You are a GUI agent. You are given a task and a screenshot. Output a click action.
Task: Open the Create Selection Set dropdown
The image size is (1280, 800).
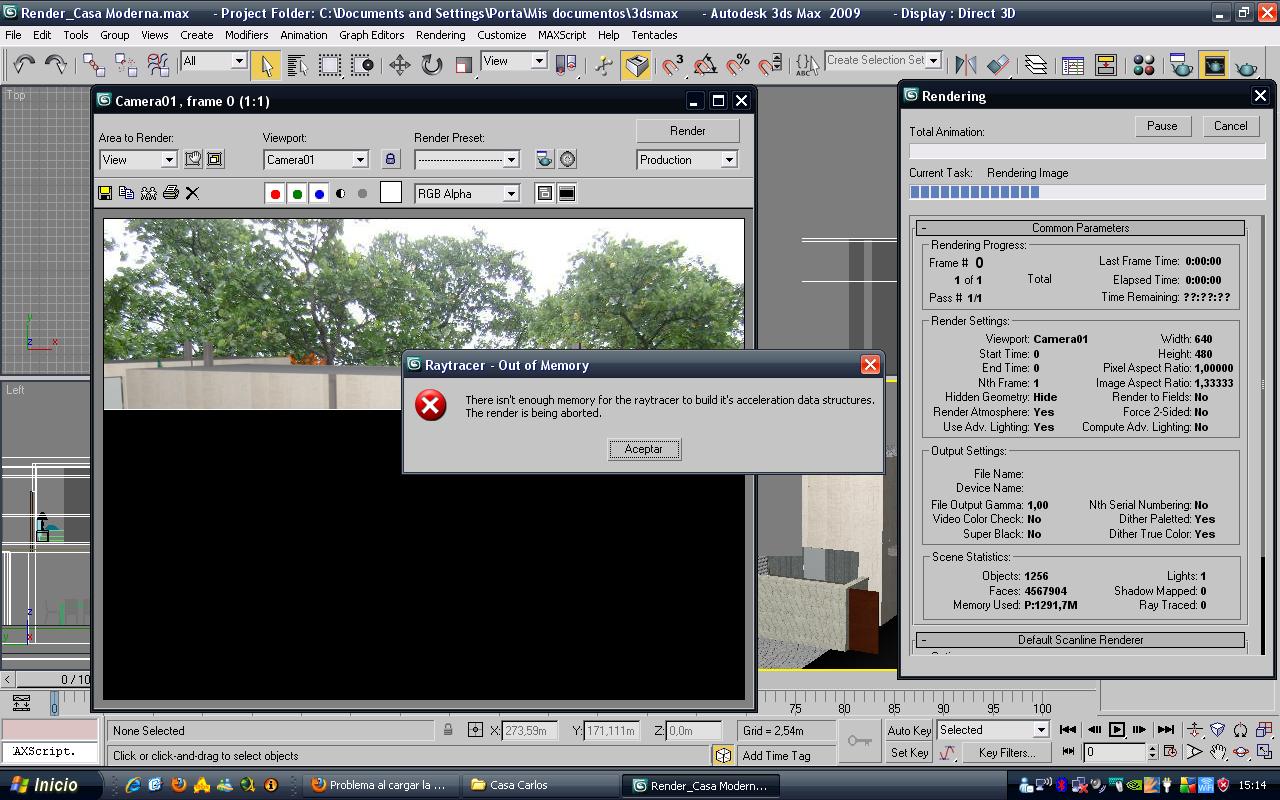pyautogui.click(x=884, y=60)
